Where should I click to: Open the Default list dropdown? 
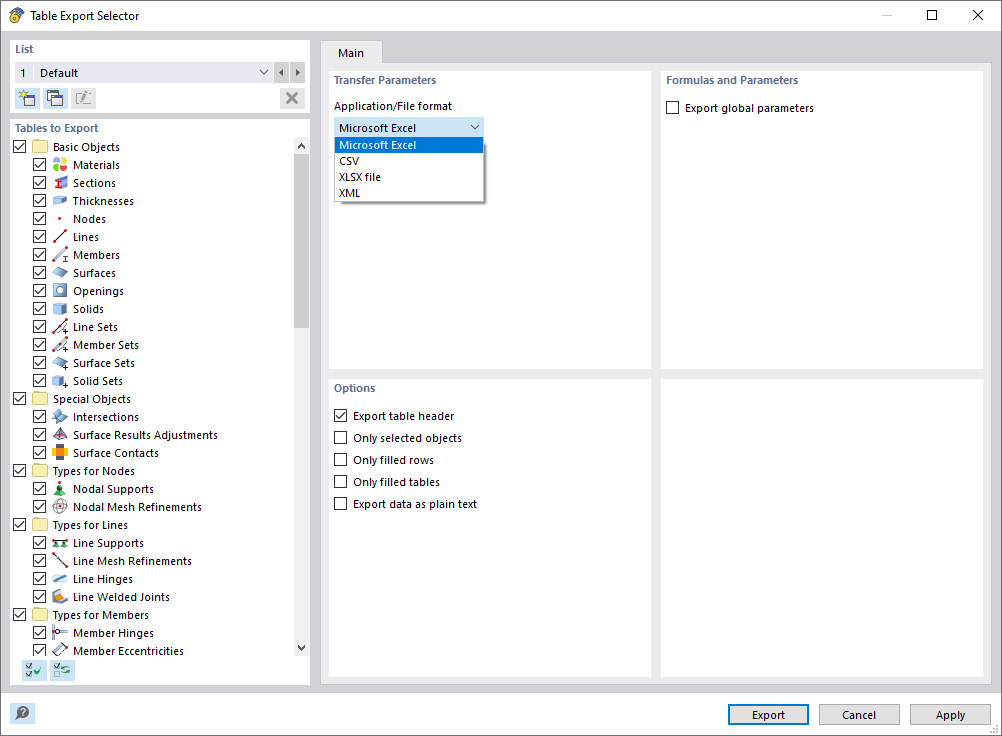coord(262,72)
